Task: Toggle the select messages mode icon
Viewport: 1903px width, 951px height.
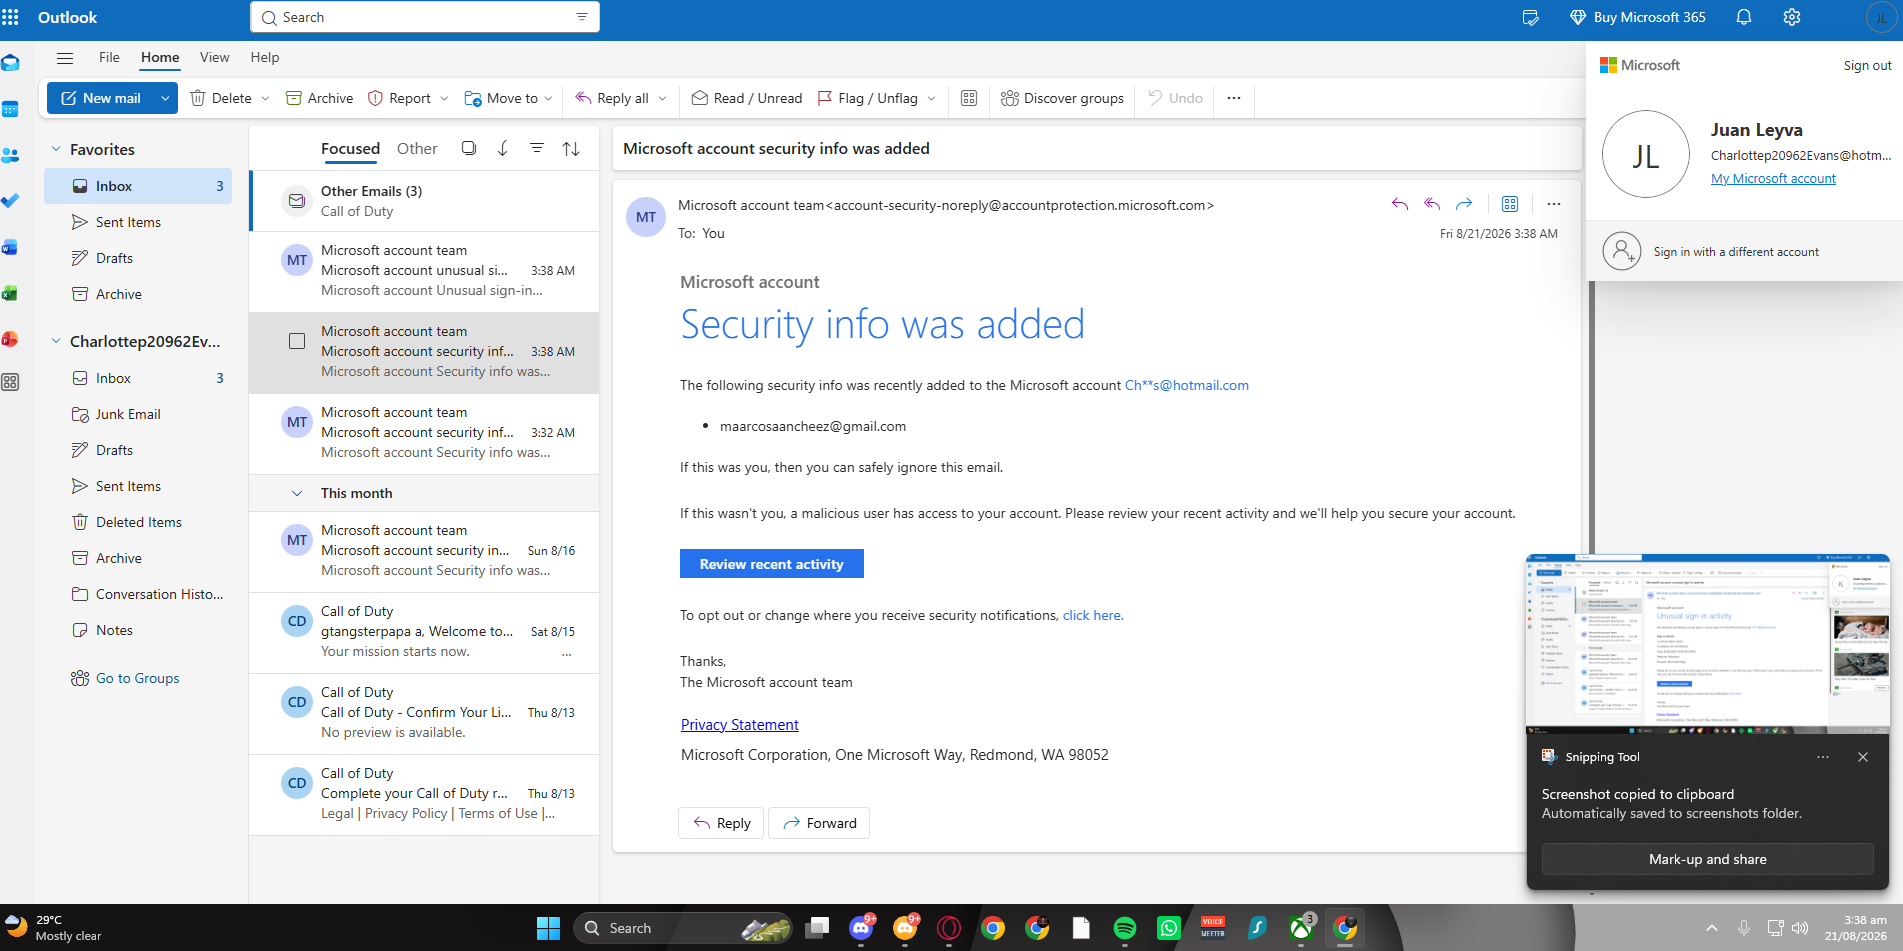Action: point(468,148)
